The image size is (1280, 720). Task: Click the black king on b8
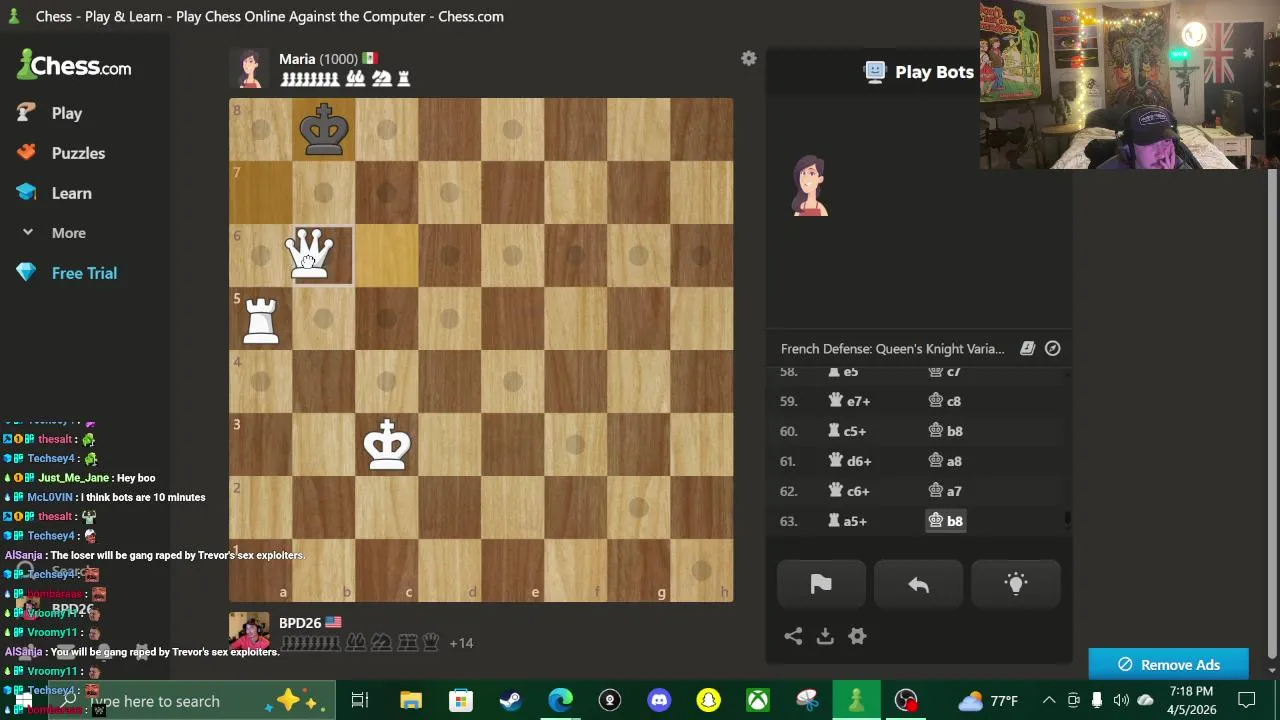[324, 129]
